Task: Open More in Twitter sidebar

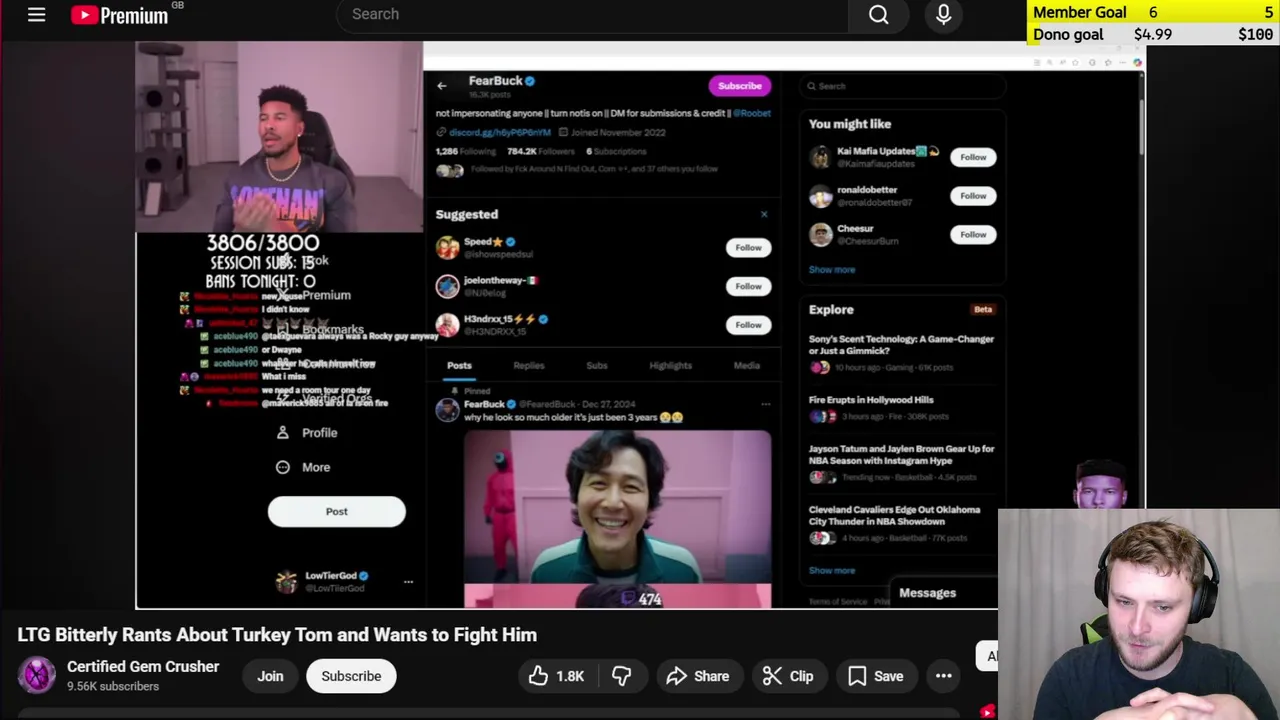Action: [304, 467]
